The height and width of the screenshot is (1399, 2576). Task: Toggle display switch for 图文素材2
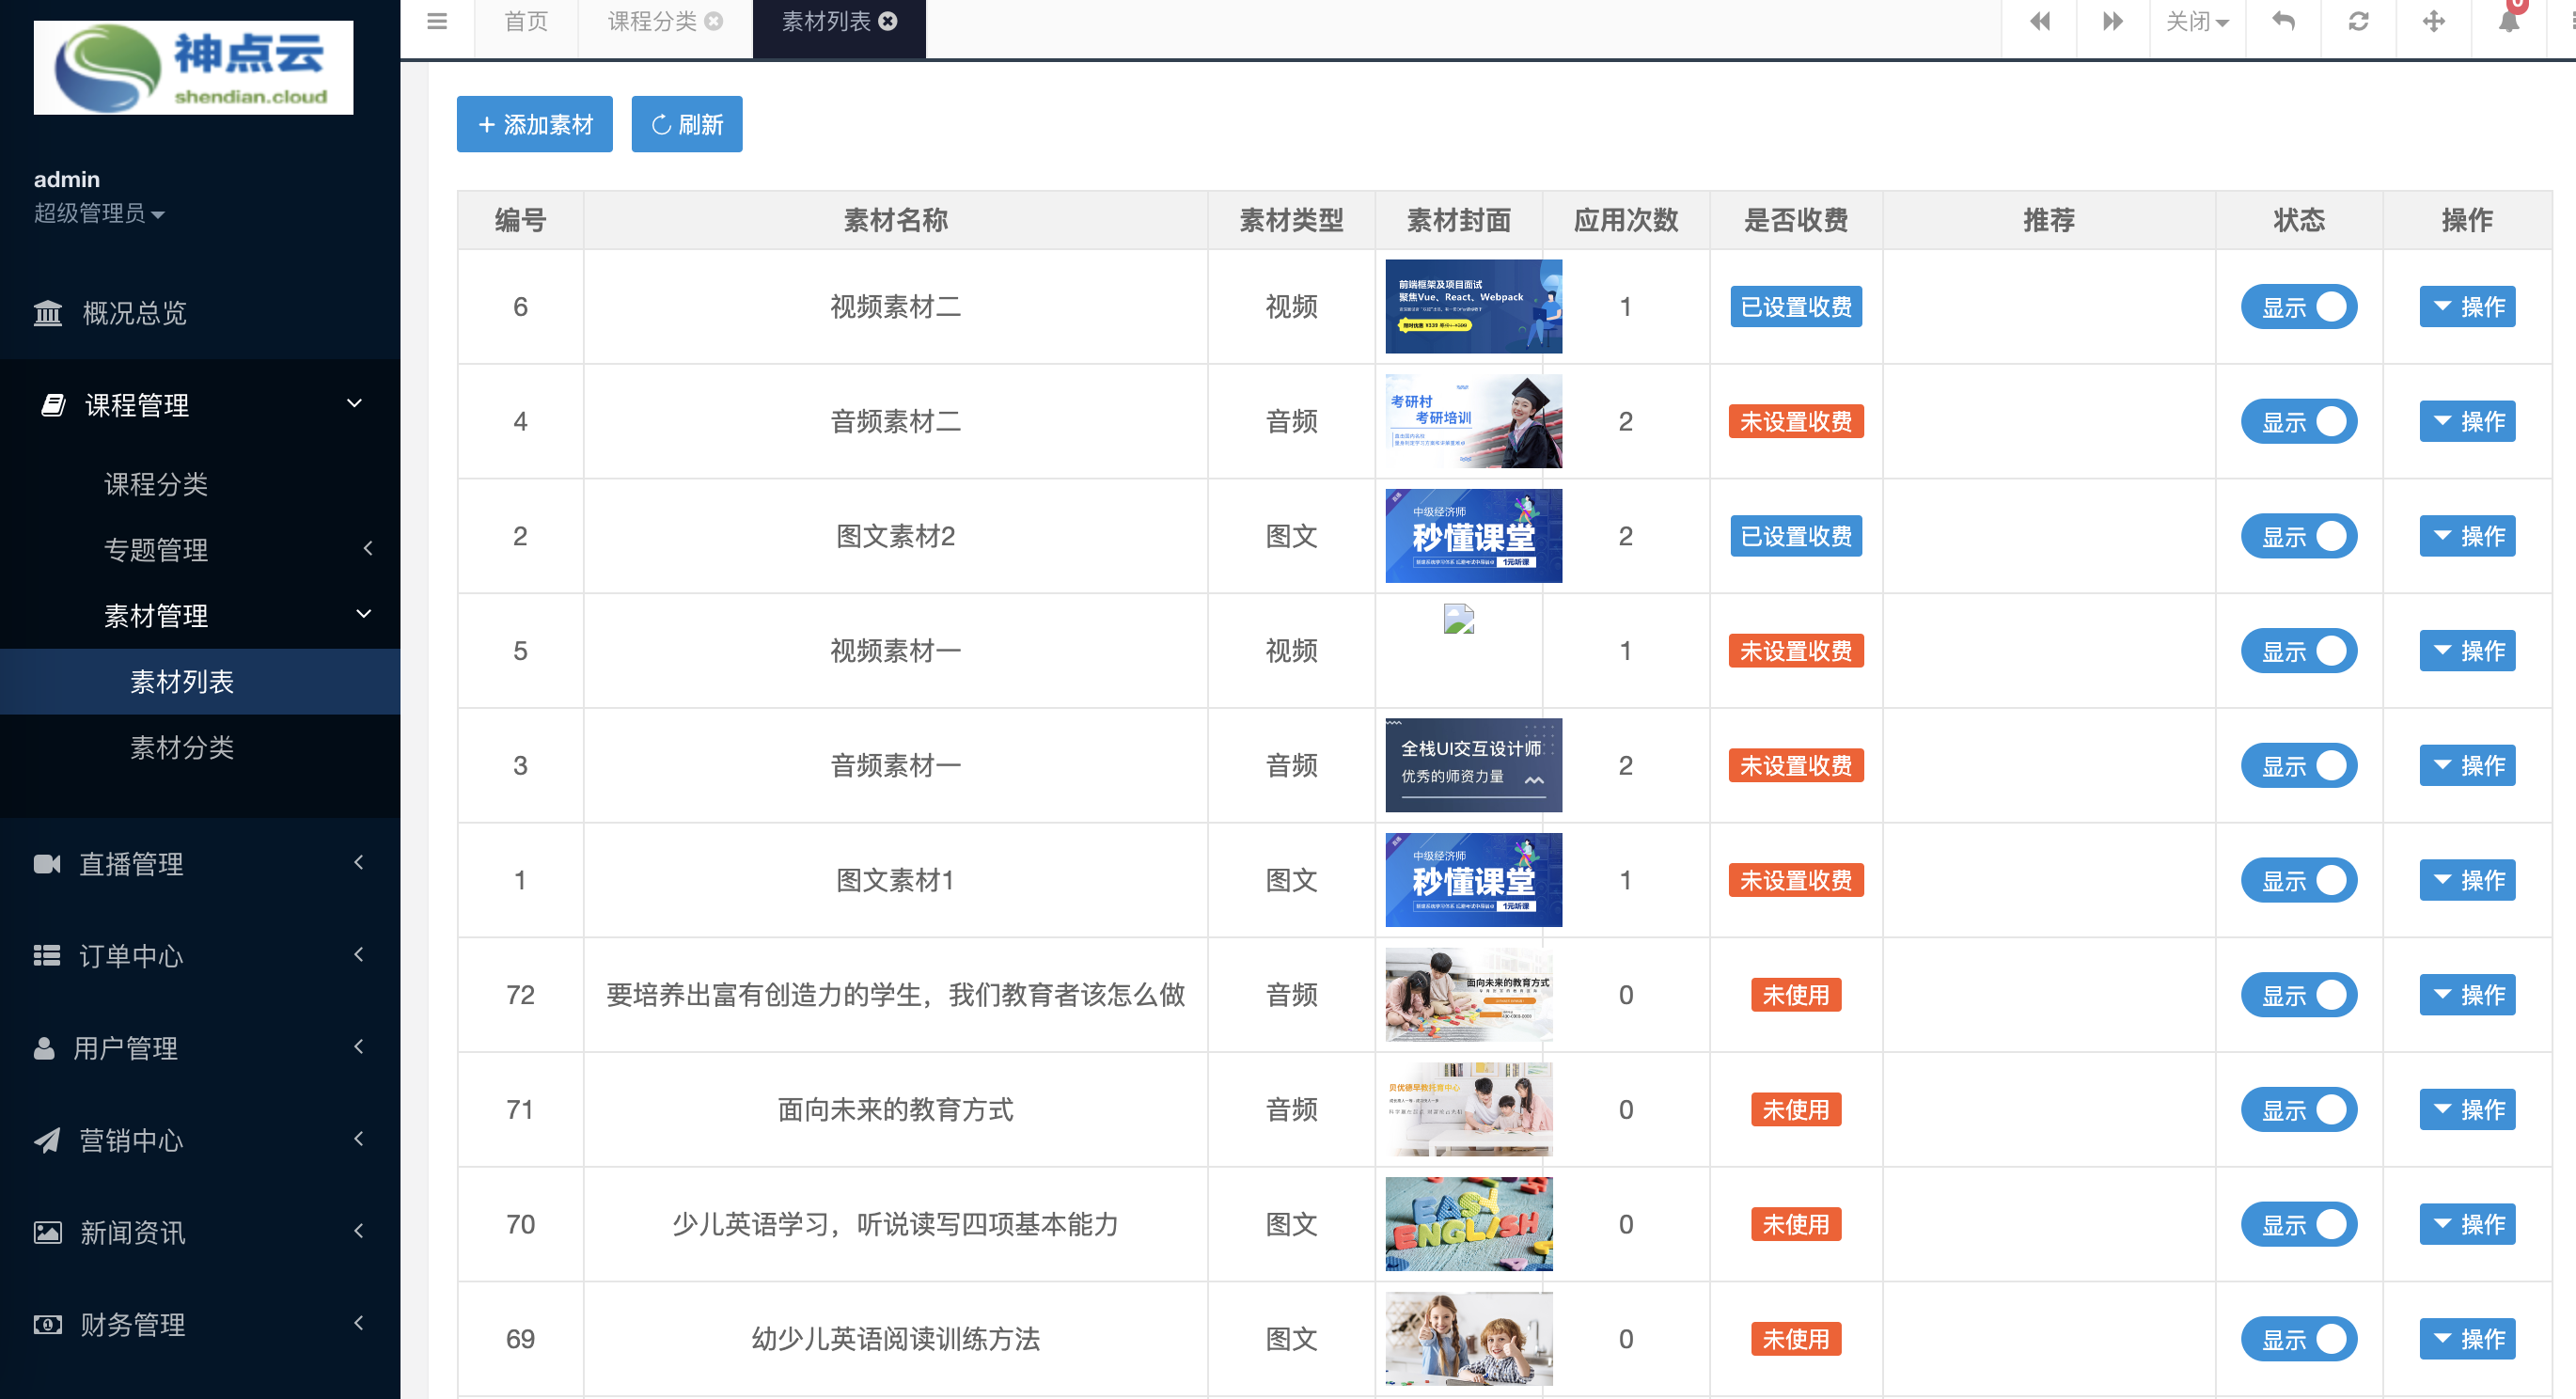2298,536
